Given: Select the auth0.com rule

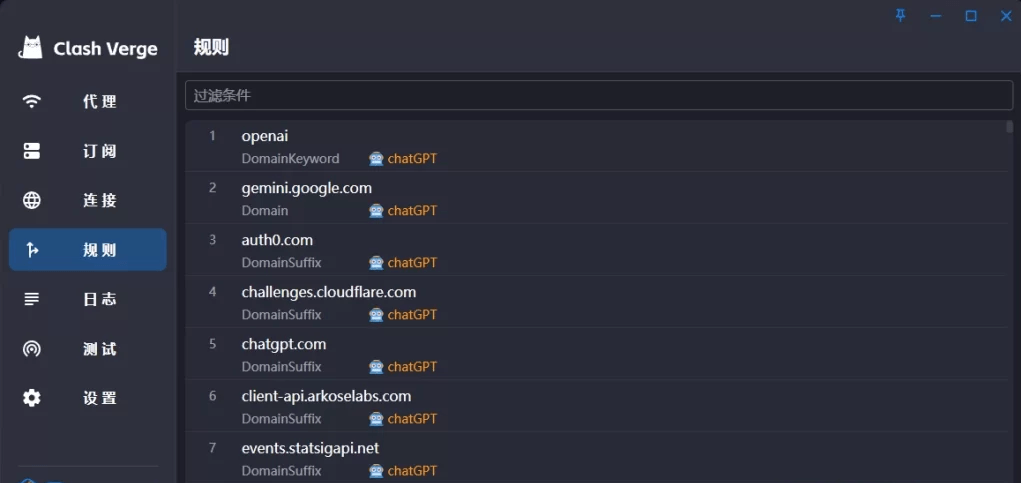Looking at the screenshot, I should pos(277,241).
